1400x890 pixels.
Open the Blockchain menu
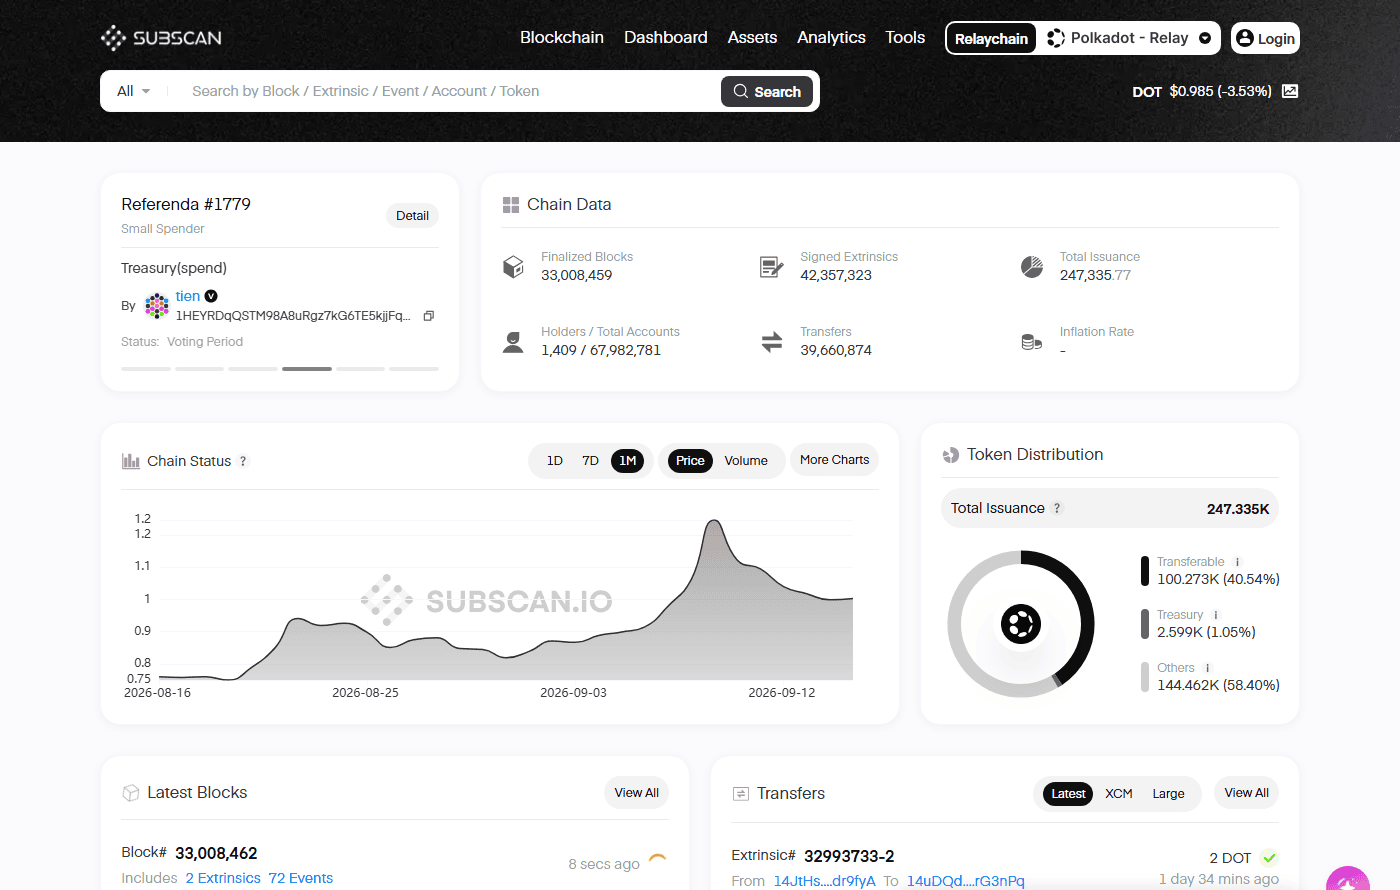pyautogui.click(x=562, y=37)
